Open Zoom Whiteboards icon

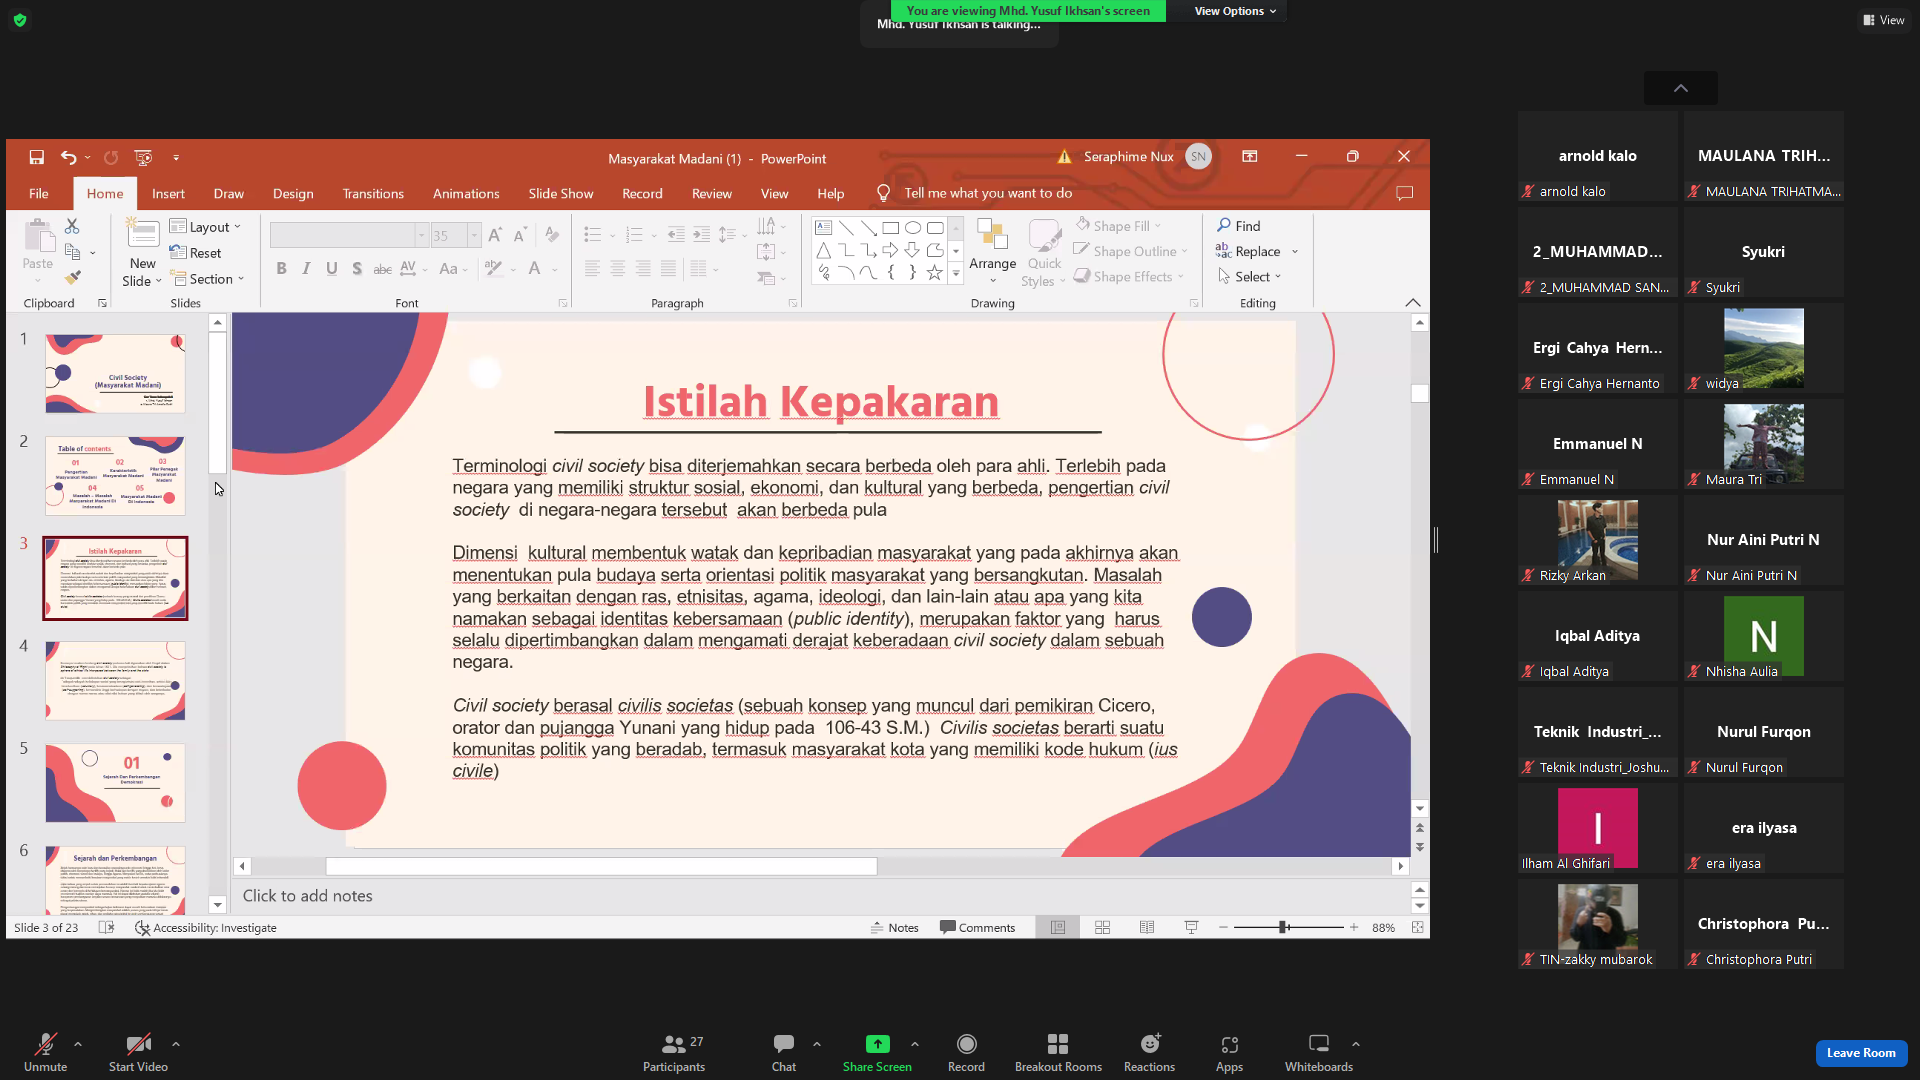point(1319,1044)
